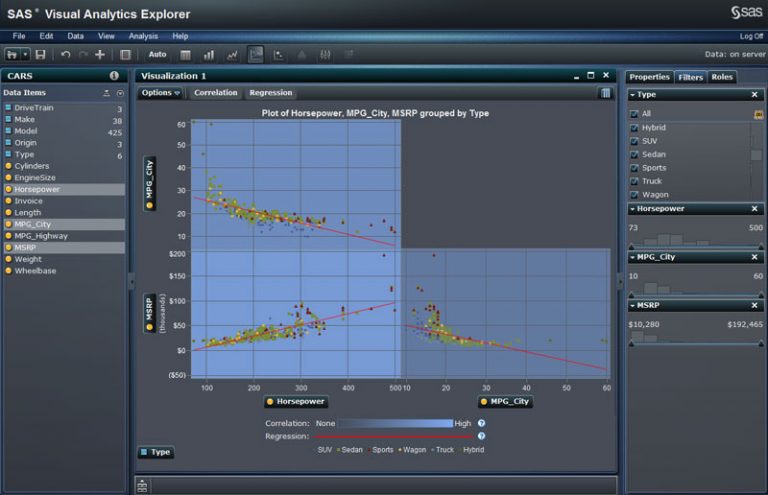This screenshot has width=768, height=495.
Task: Click the dimmed triangle visualization icon
Action: [x=302, y=55]
